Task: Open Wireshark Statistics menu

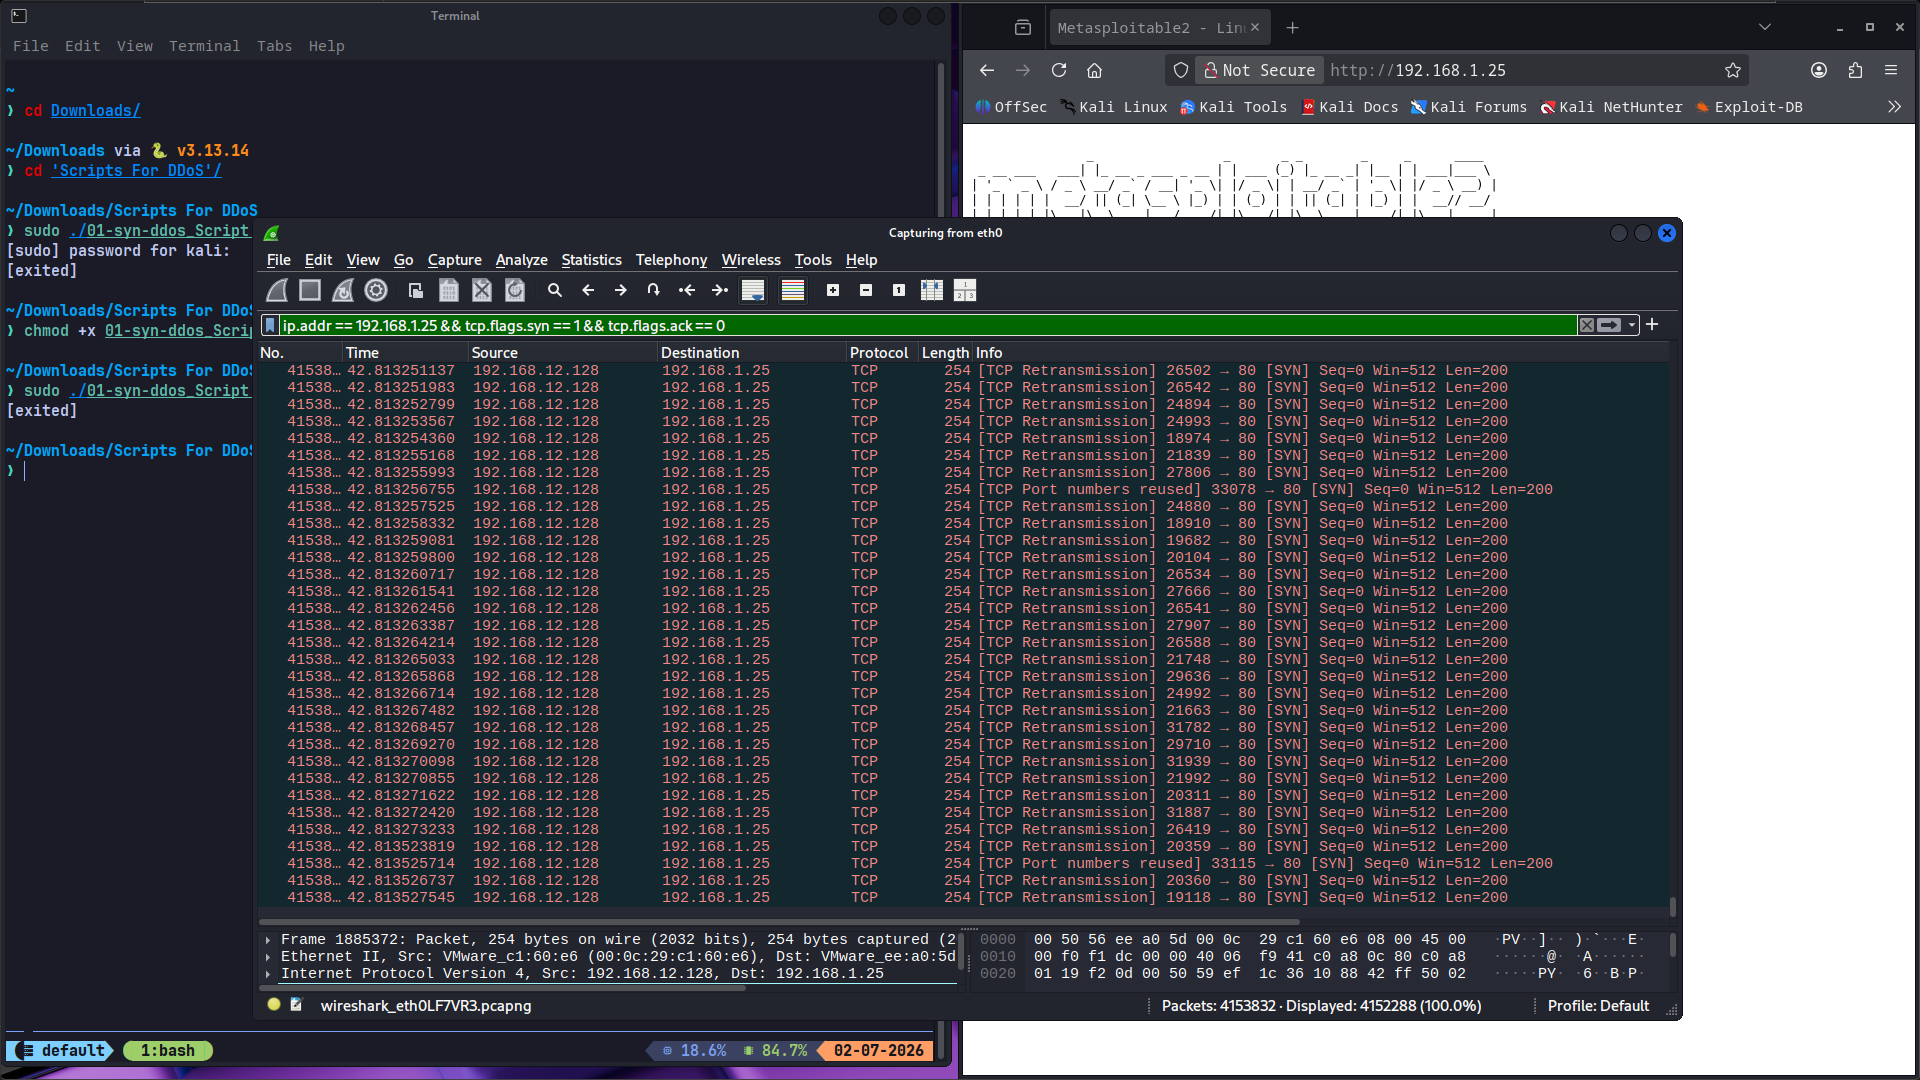Action: click(591, 260)
